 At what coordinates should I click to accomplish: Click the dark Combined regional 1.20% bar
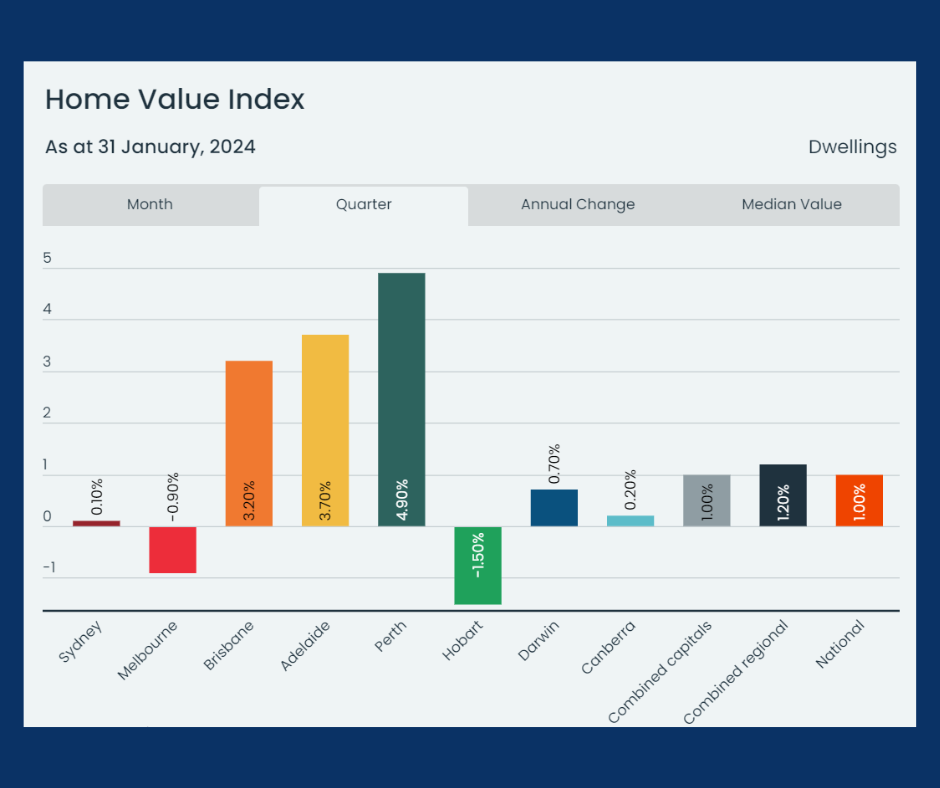click(783, 495)
